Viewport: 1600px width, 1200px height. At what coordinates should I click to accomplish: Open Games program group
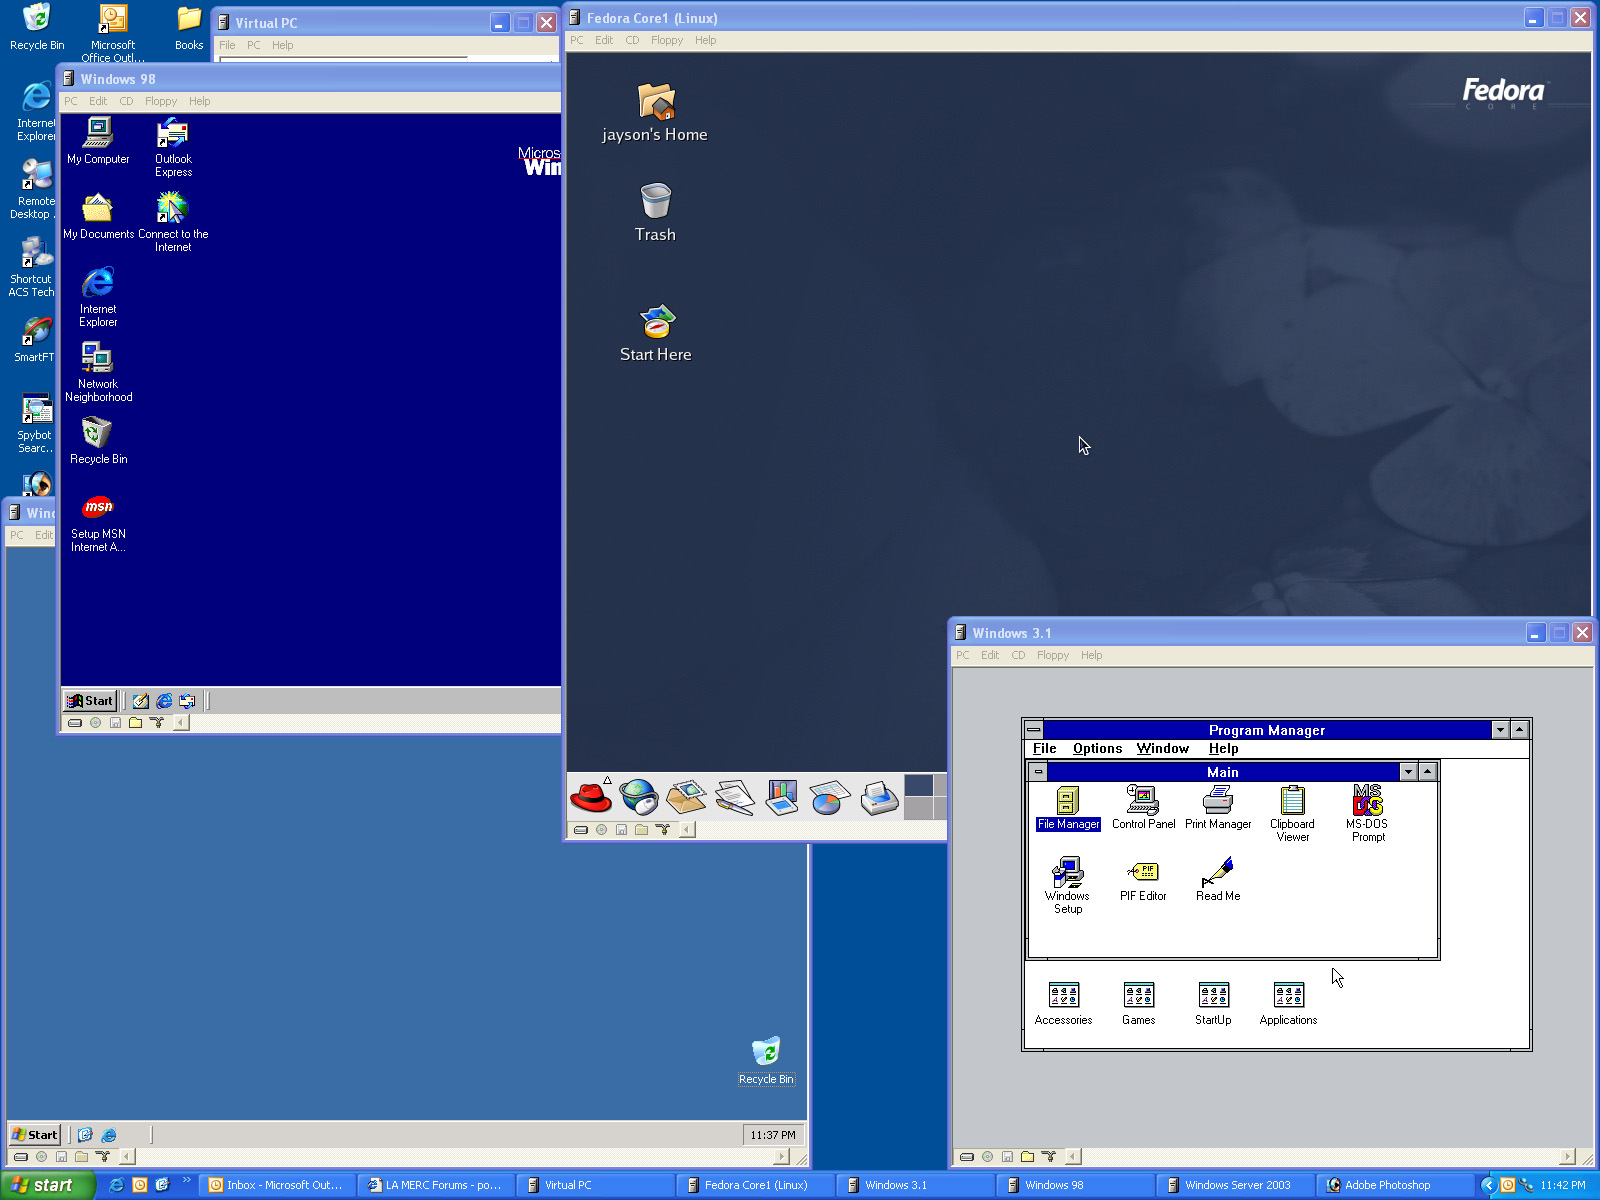(x=1138, y=1004)
